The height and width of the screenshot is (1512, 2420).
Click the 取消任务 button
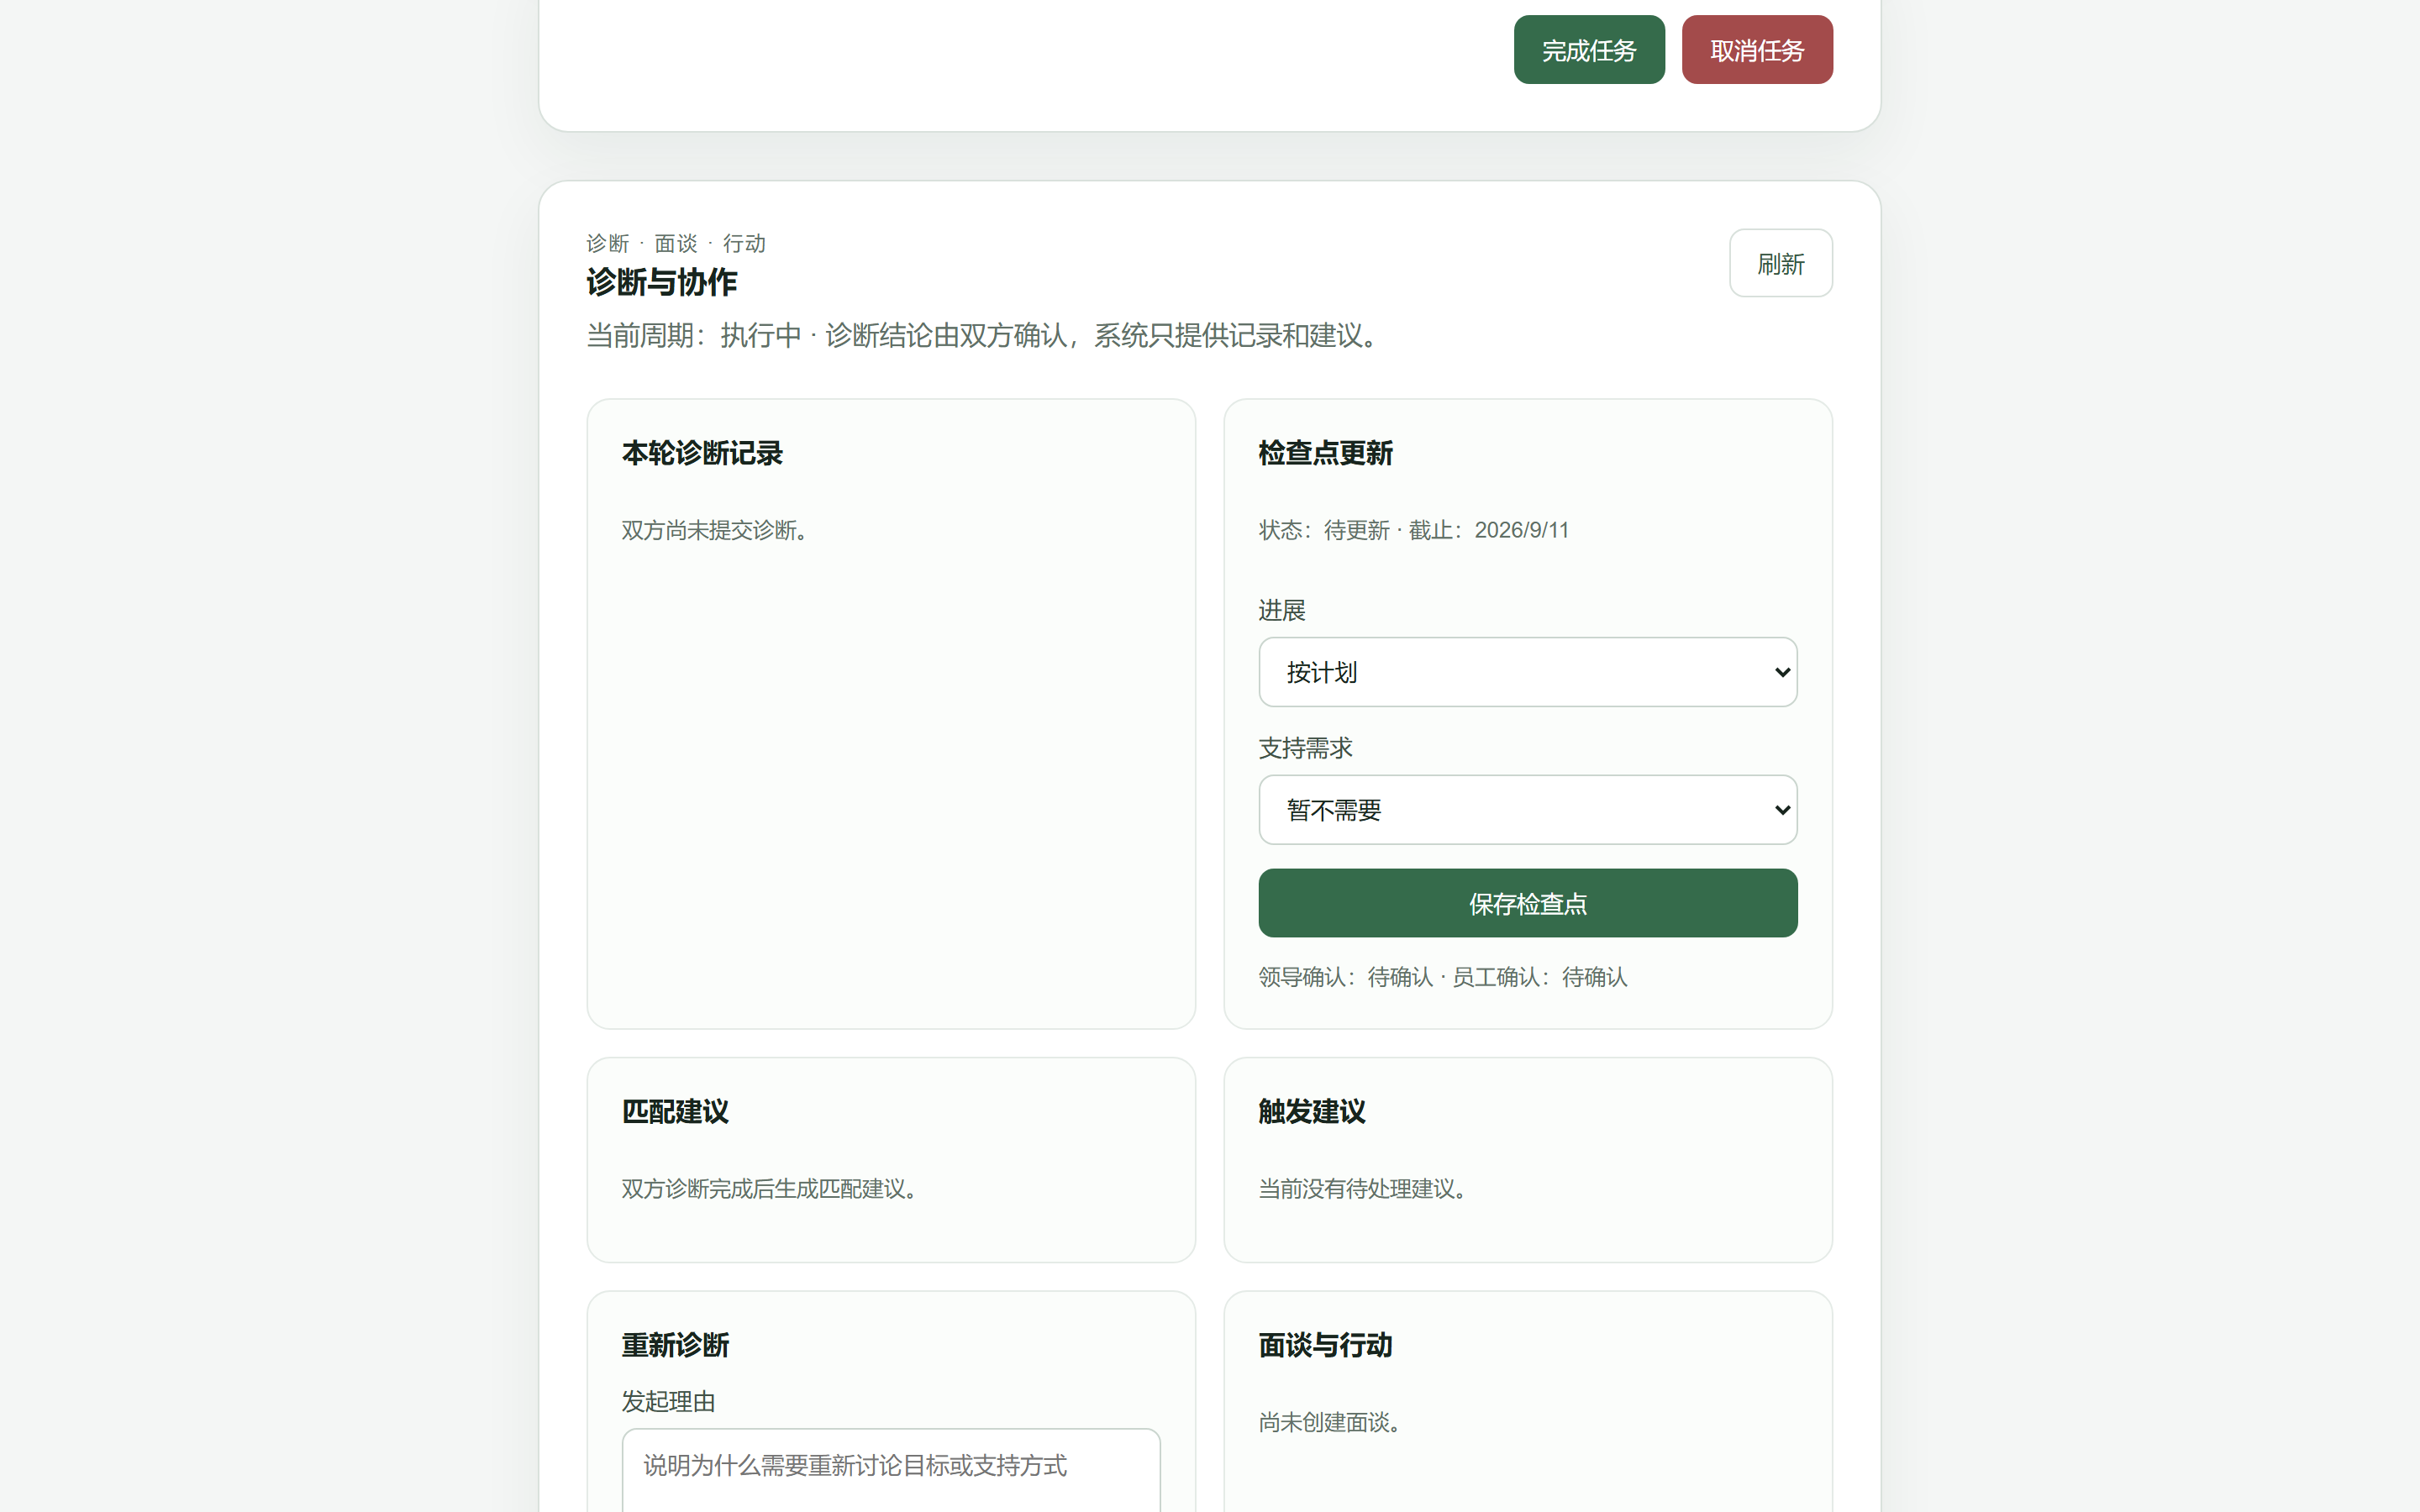(x=1757, y=50)
